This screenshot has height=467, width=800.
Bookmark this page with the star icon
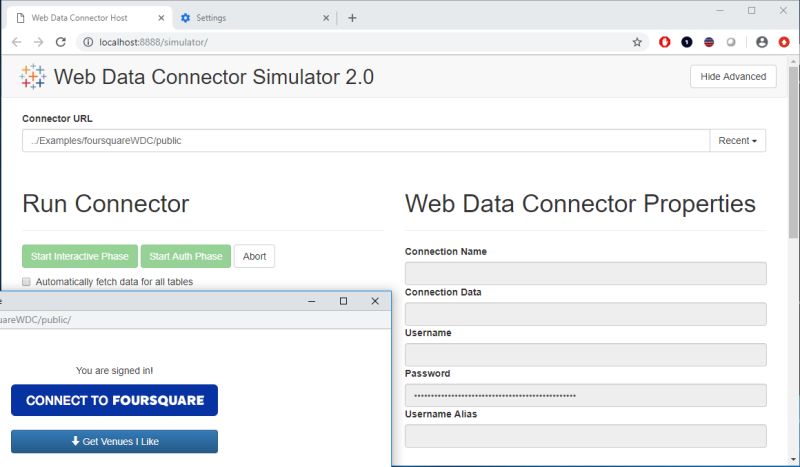click(x=637, y=42)
